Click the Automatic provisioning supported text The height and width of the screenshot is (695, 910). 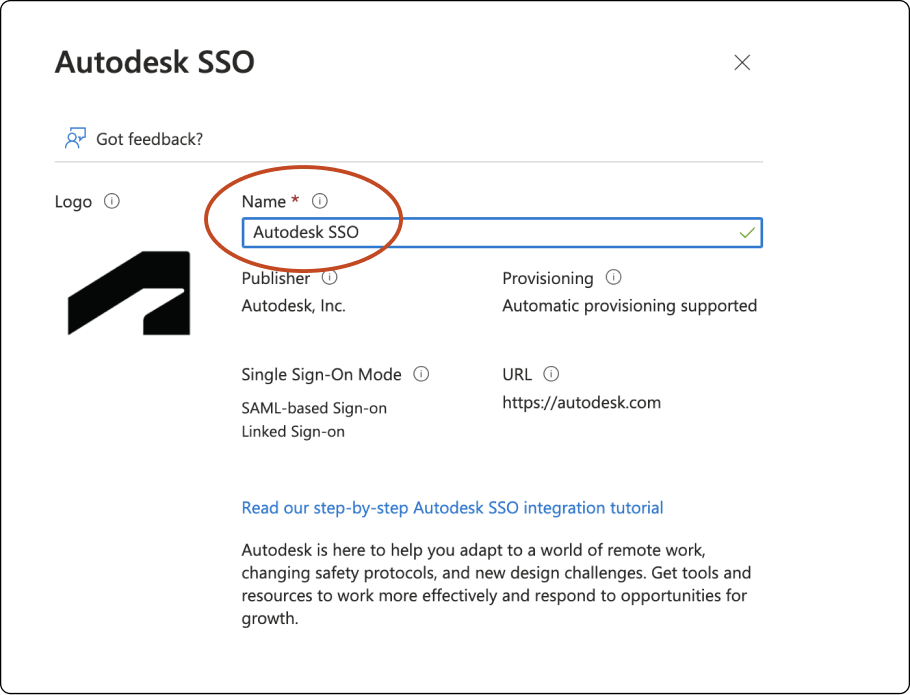click(x=629, y=305)
